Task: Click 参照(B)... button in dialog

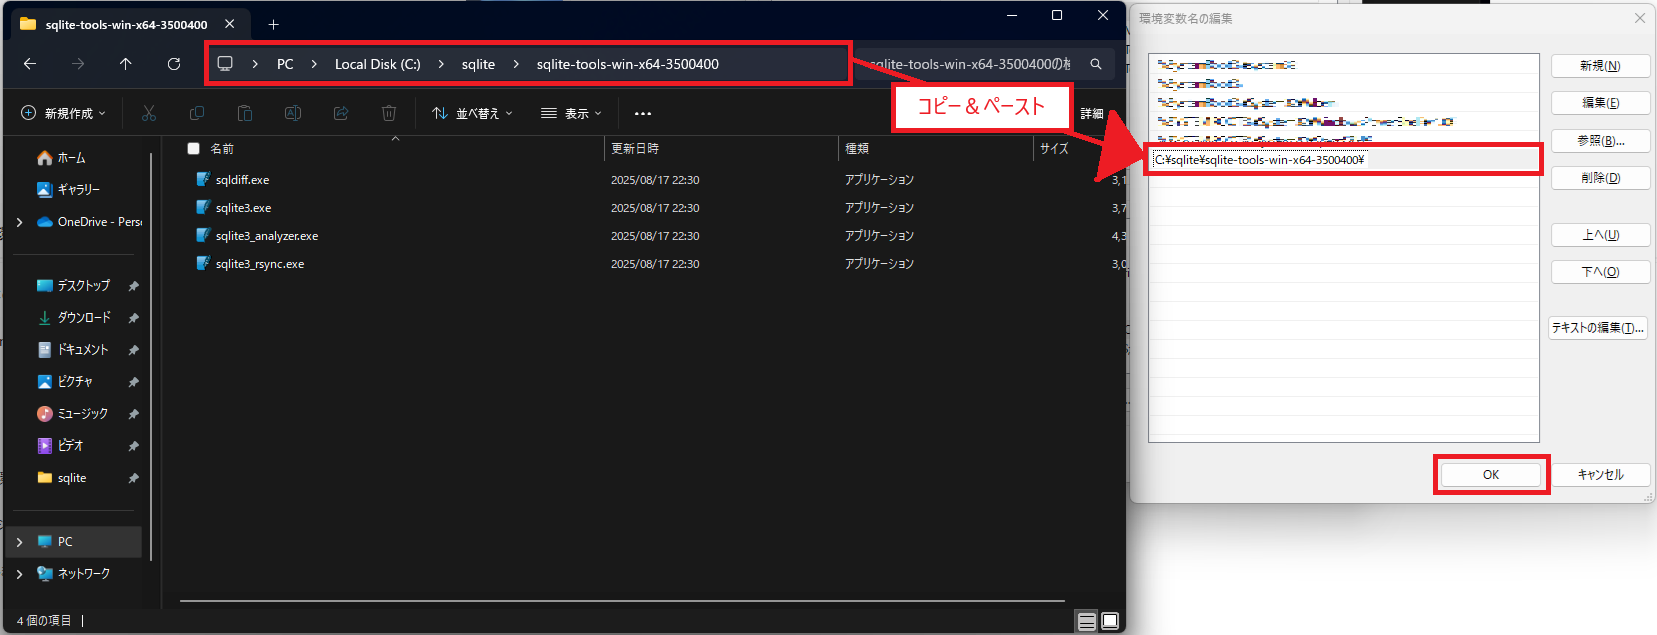Action: (x=1600, y=141)
